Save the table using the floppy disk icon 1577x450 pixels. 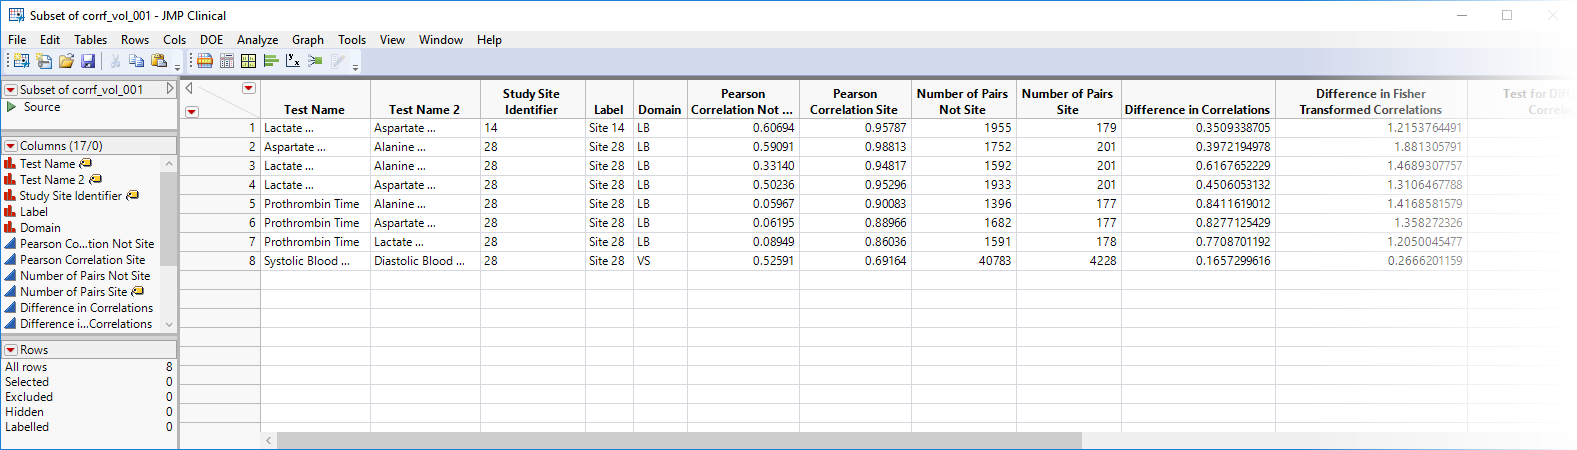(x=88, y=61)
